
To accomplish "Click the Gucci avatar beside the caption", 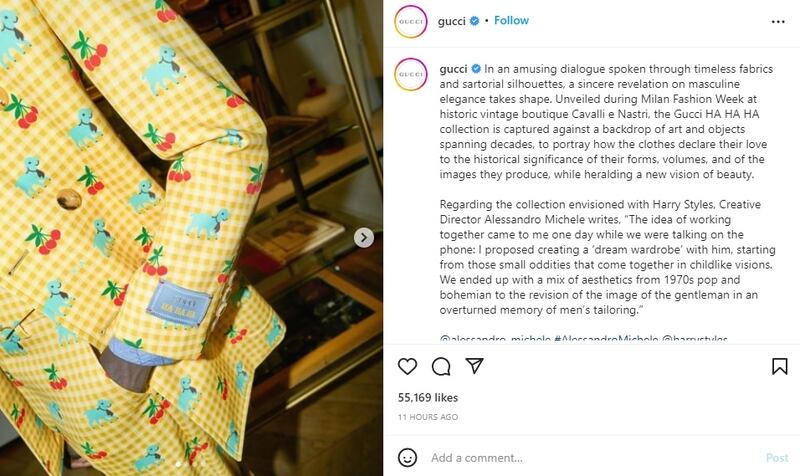I will 411,74.
